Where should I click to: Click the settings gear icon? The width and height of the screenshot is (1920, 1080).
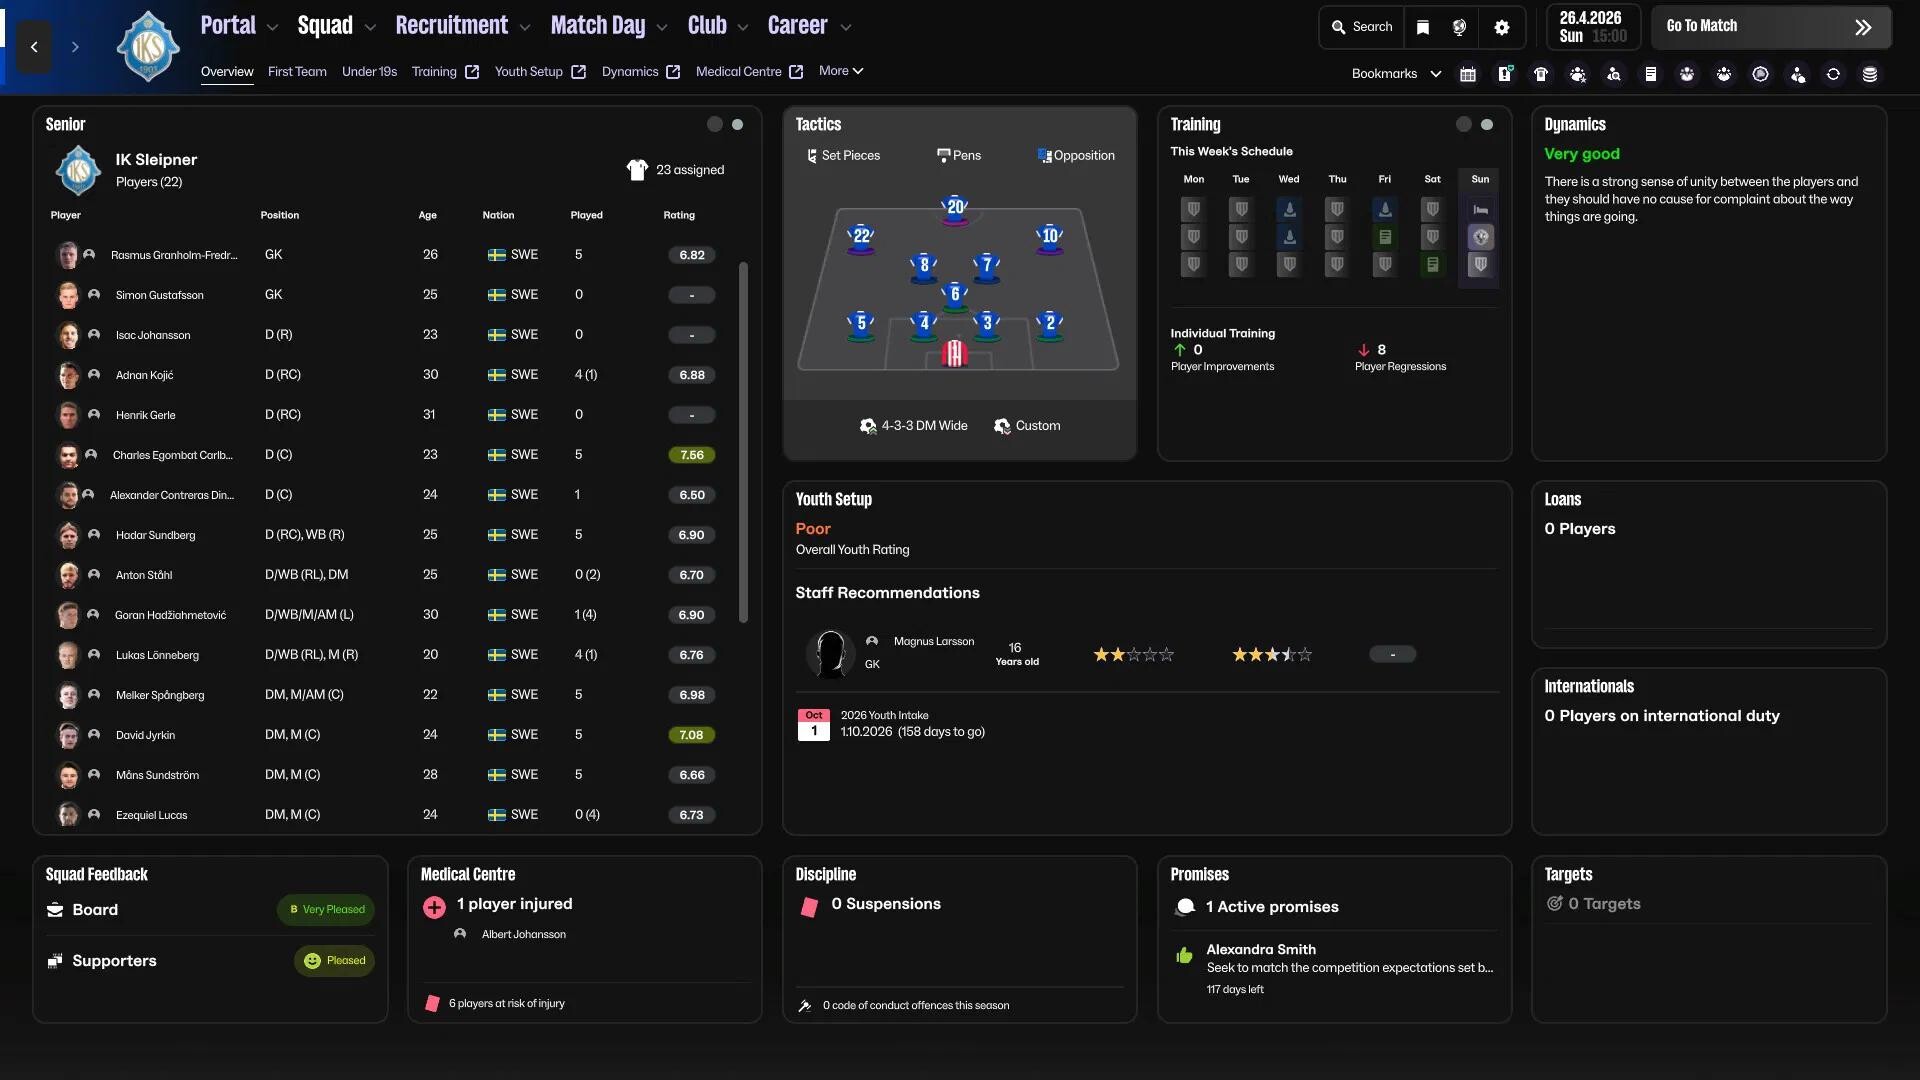[1501, 27]
